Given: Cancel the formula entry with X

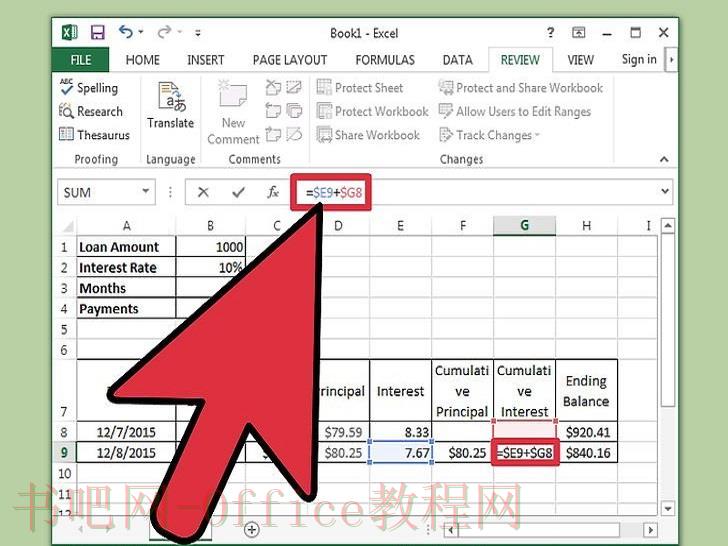Looking at the screenshot, I should pos(203,192).
